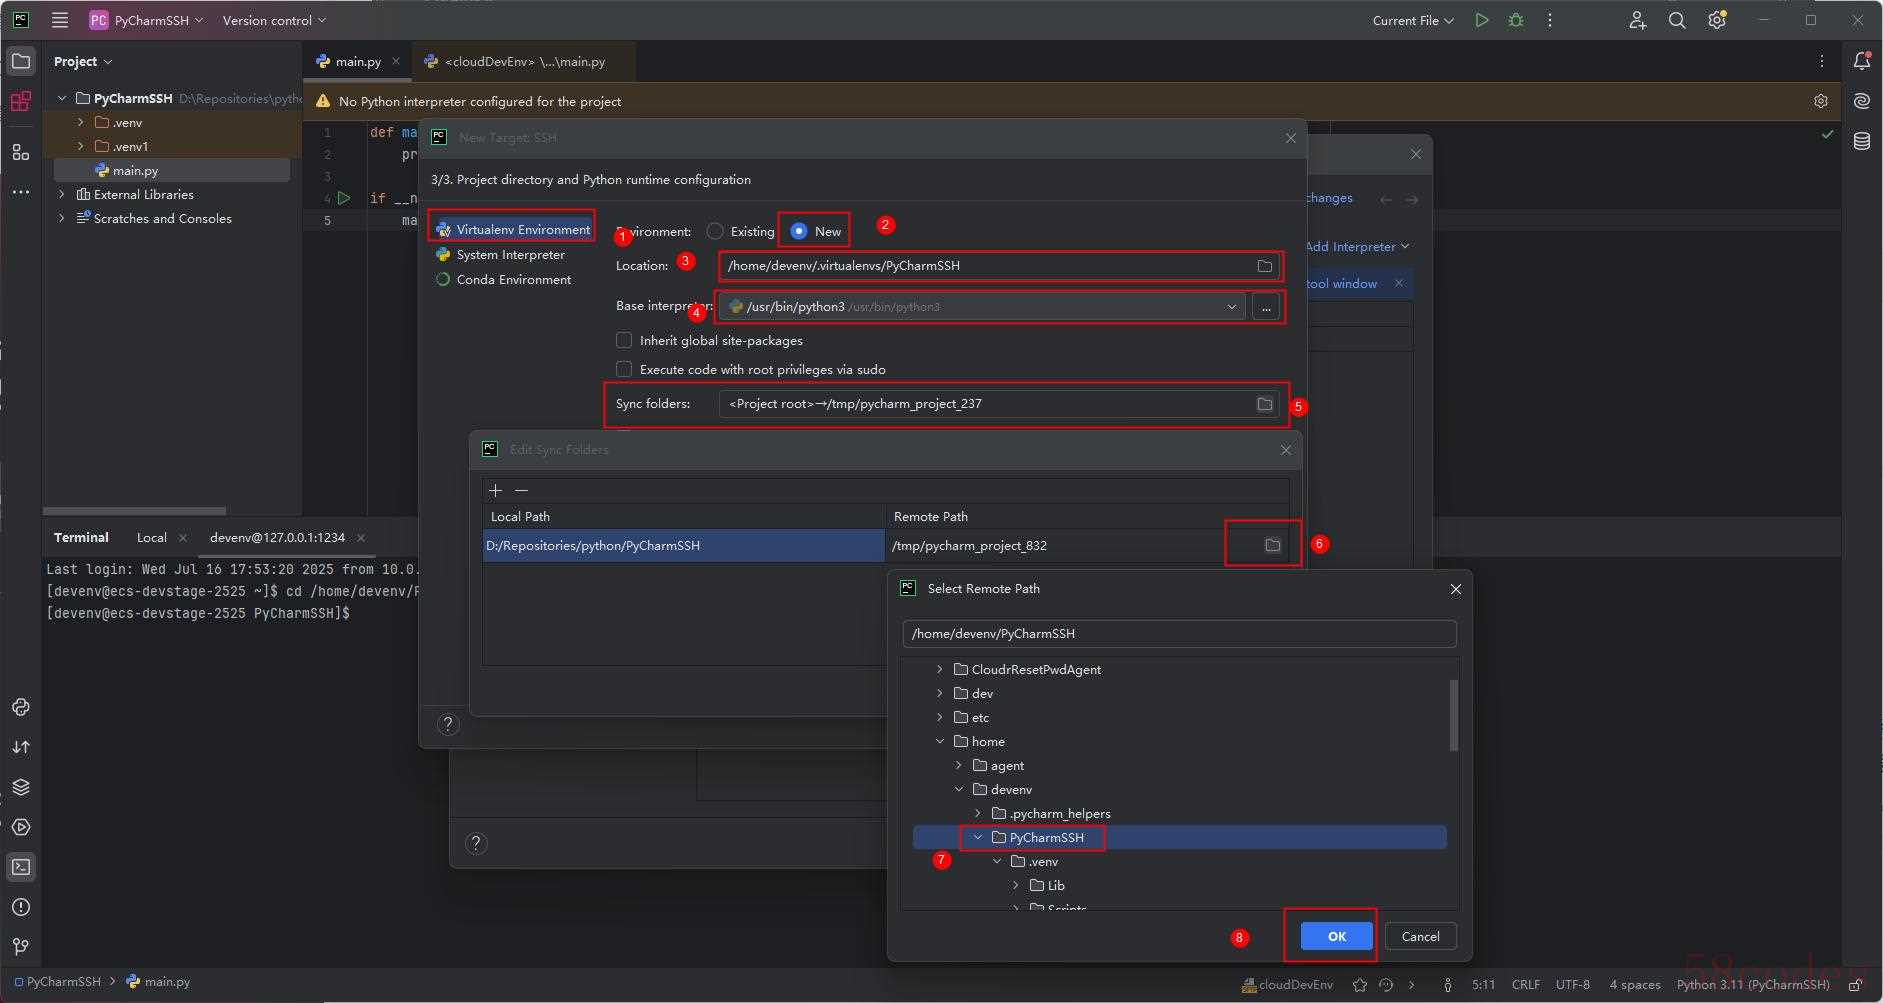Browse for virtualenv Location folder

1264,266
